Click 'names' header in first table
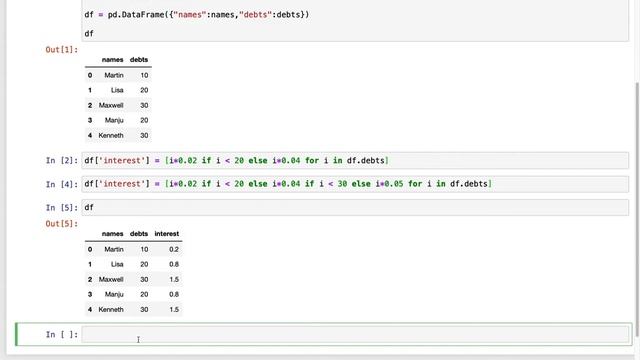The image size is (640, 360). [112, 60]
